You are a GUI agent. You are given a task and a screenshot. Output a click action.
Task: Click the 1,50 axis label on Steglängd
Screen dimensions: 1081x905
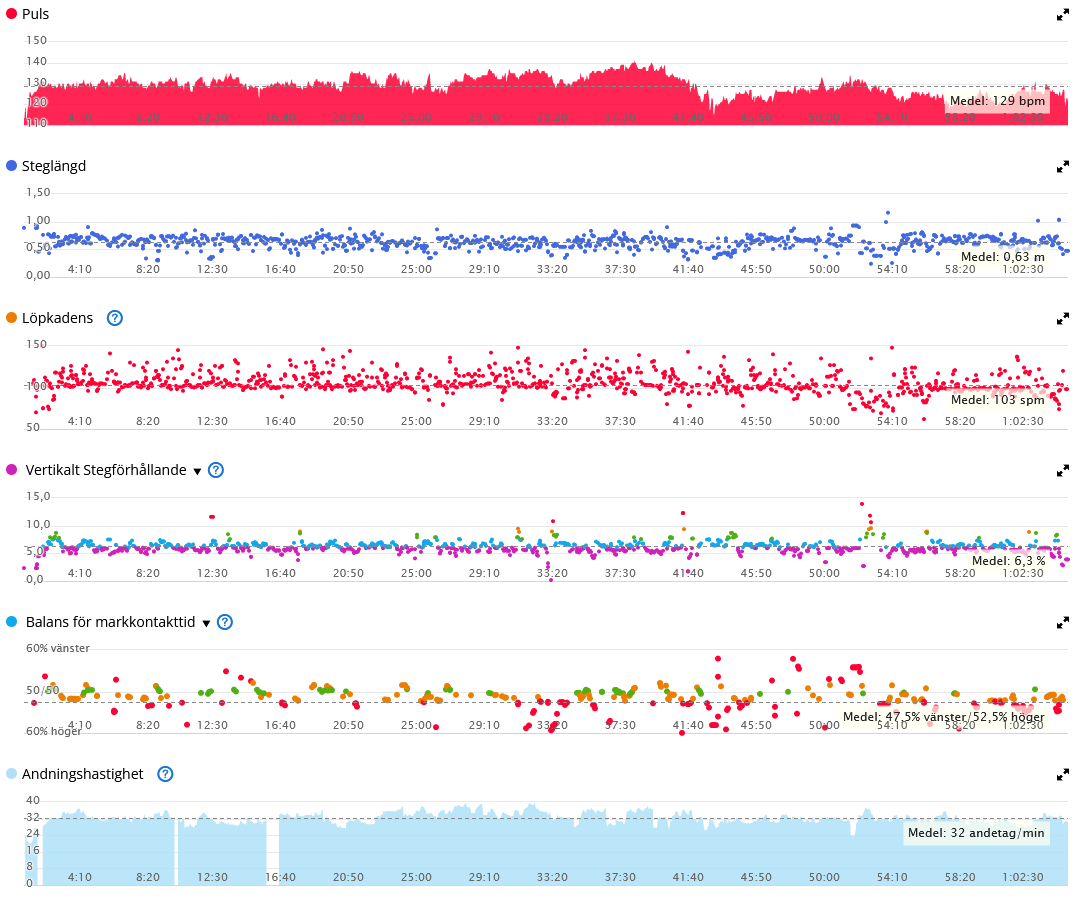(x=39, y=192)
